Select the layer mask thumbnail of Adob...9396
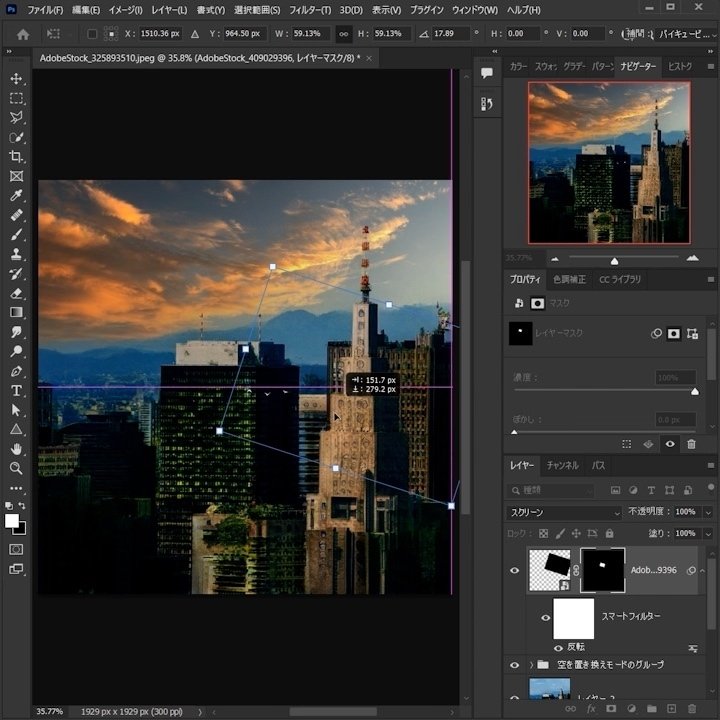This screenshot has width=720, height=720. 602,570
